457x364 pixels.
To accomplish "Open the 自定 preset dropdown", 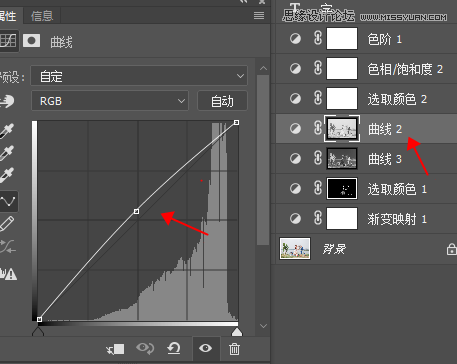I will pyautogui.click(x=139, y=76).
